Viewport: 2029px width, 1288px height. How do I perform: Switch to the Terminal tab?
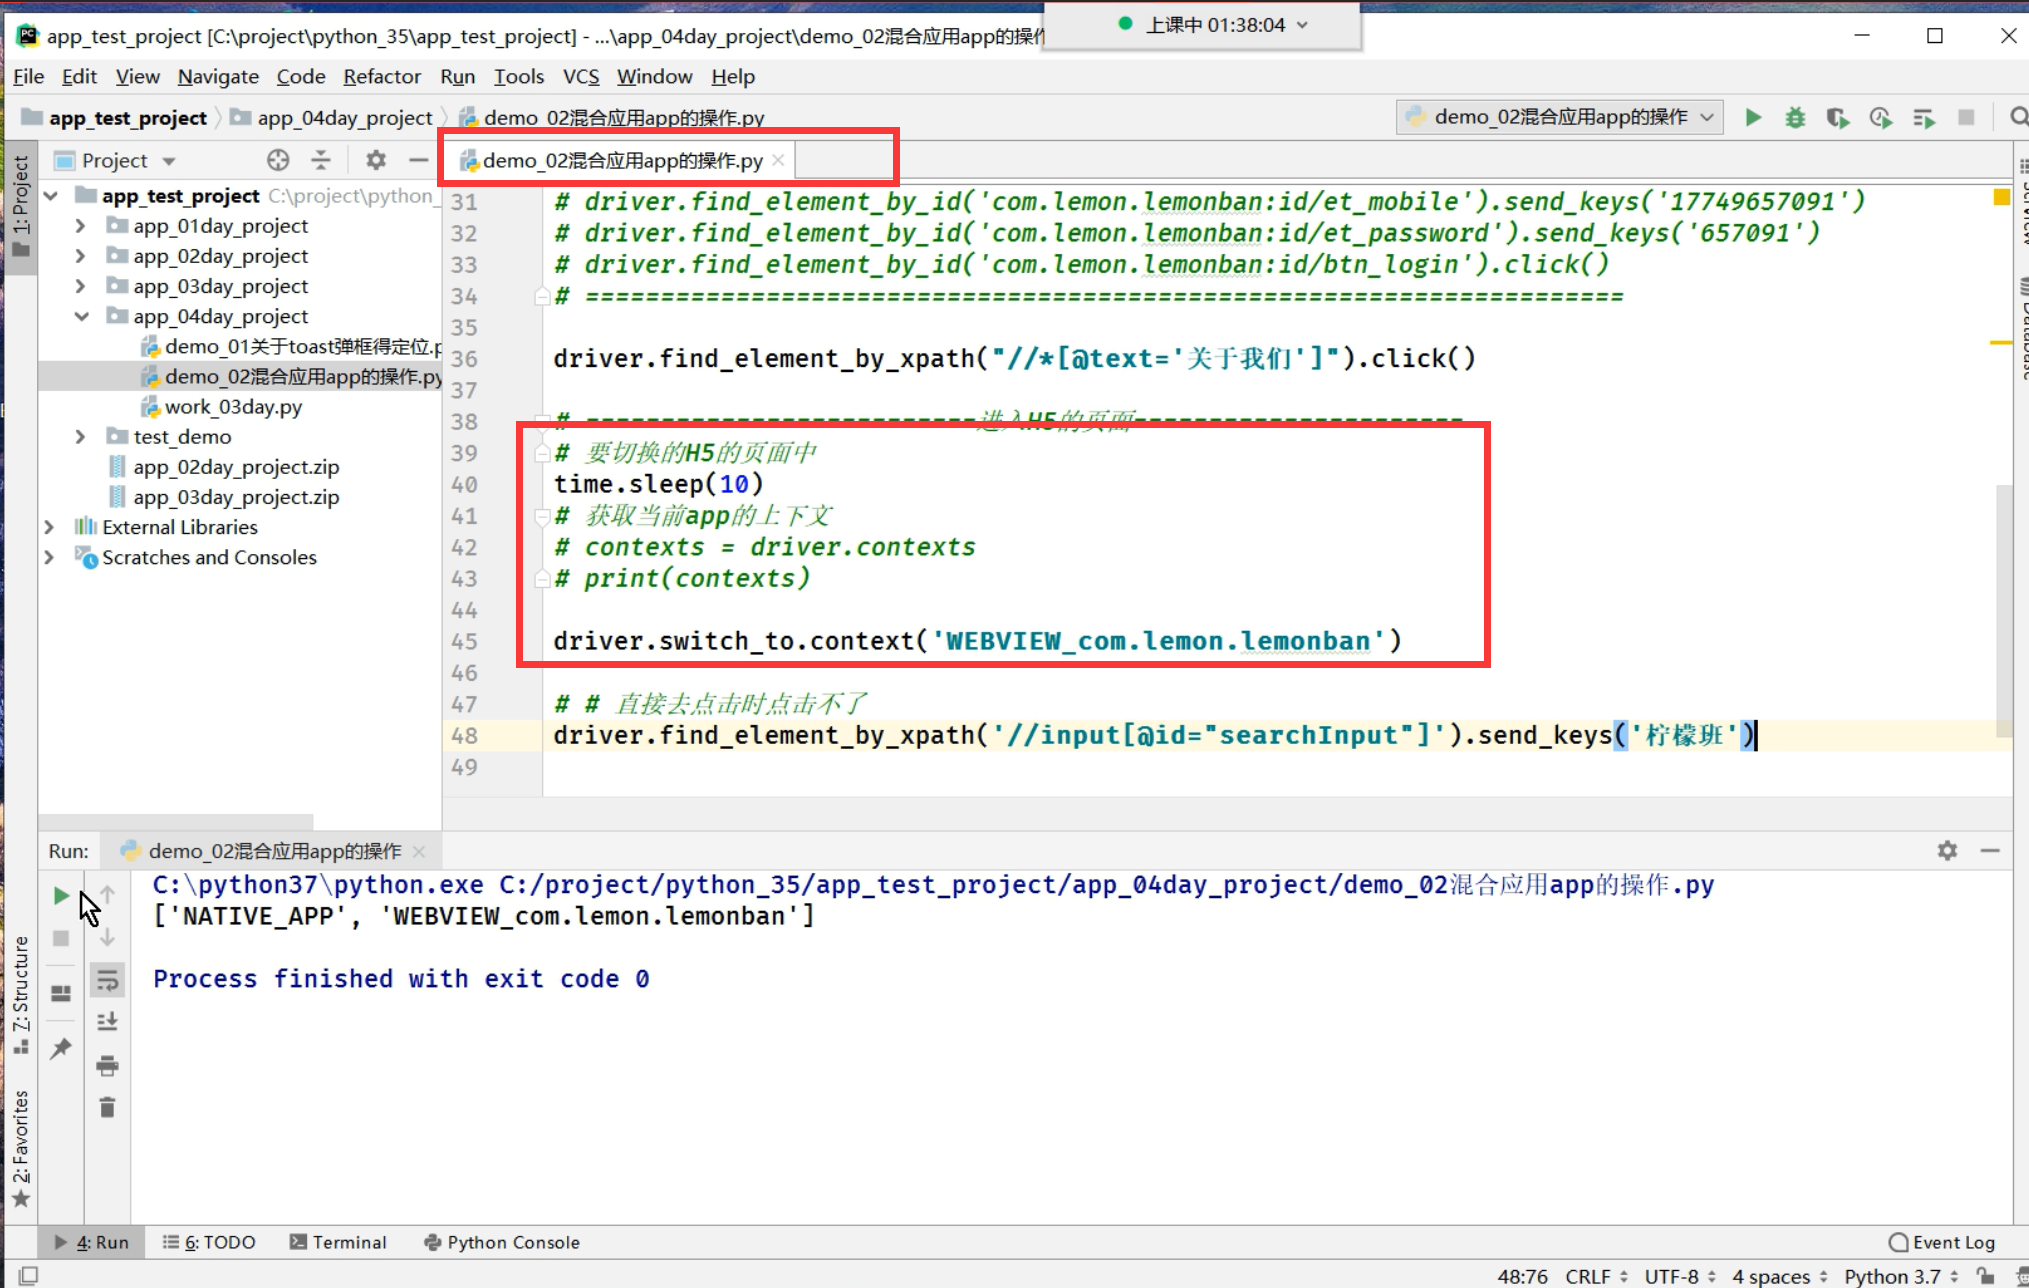(x=338, y=1242)
